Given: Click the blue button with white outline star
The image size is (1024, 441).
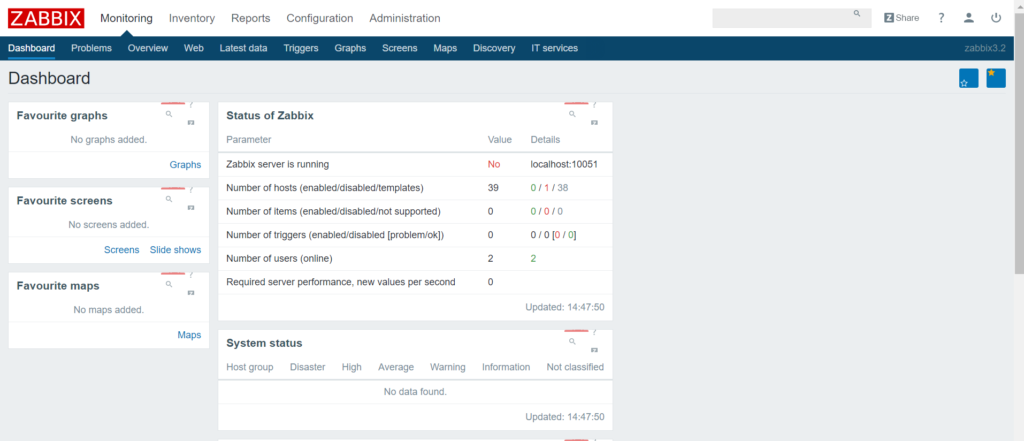Looking at the screenshot, I should tap(968, 78).
